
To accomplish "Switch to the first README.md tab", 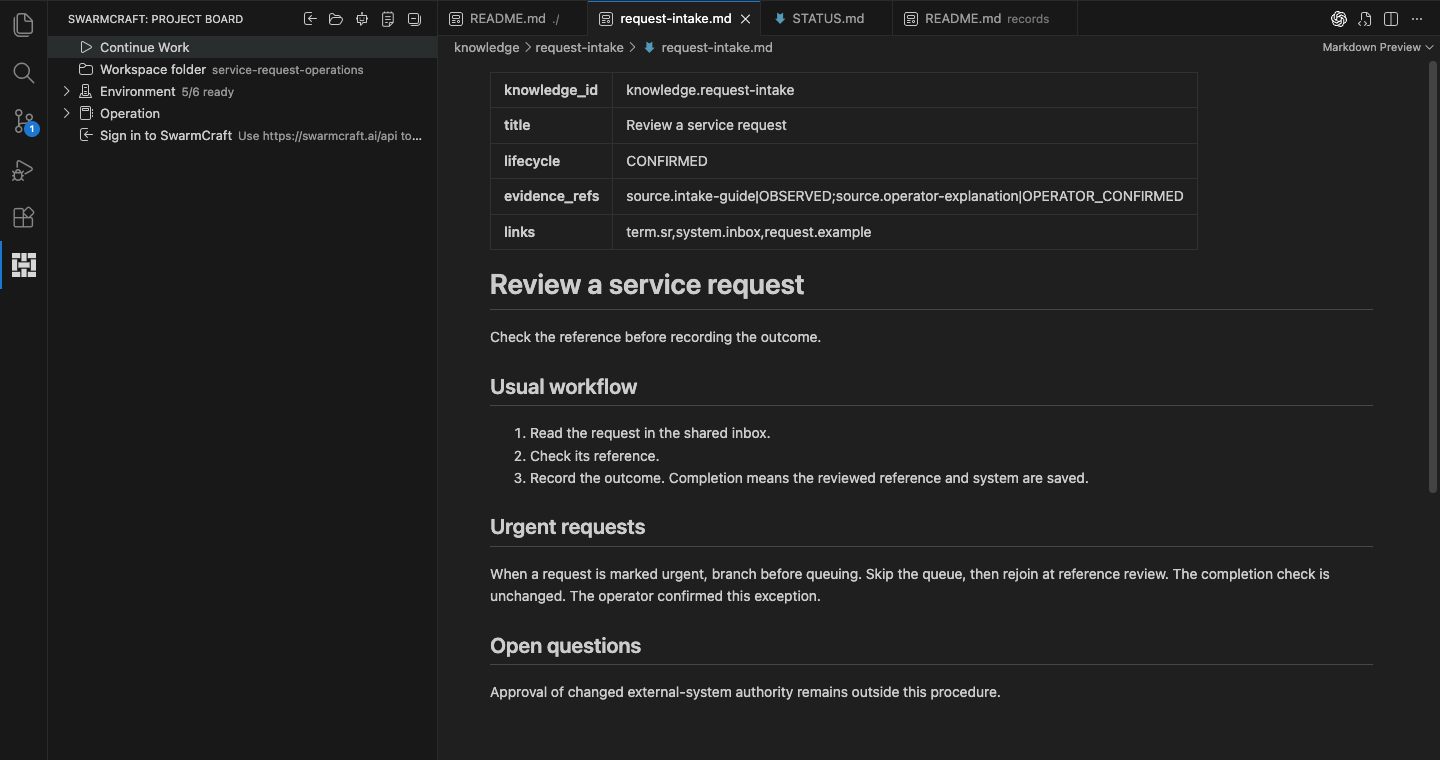I will (512, 19).
